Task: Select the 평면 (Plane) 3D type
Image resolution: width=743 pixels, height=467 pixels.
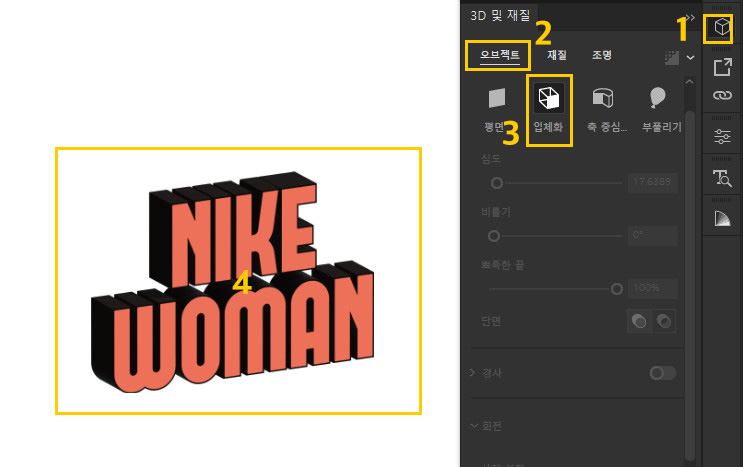Action: (x=496, y=110)
